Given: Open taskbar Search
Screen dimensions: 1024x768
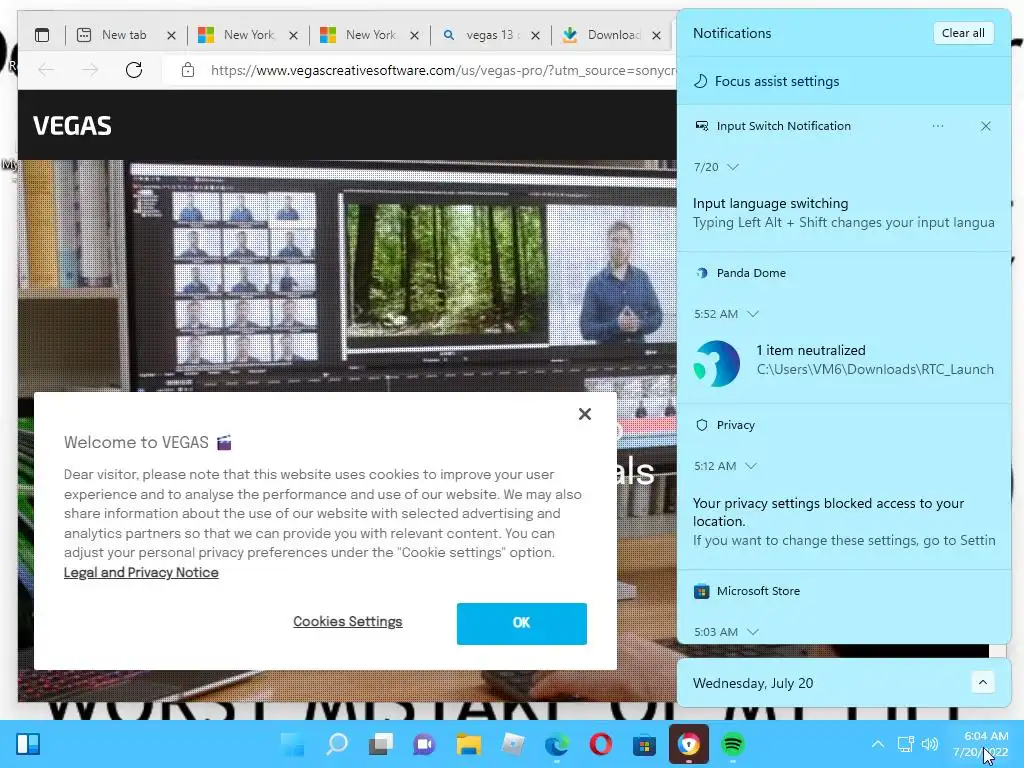Looking at the screenshot, I should pos(337,744).
